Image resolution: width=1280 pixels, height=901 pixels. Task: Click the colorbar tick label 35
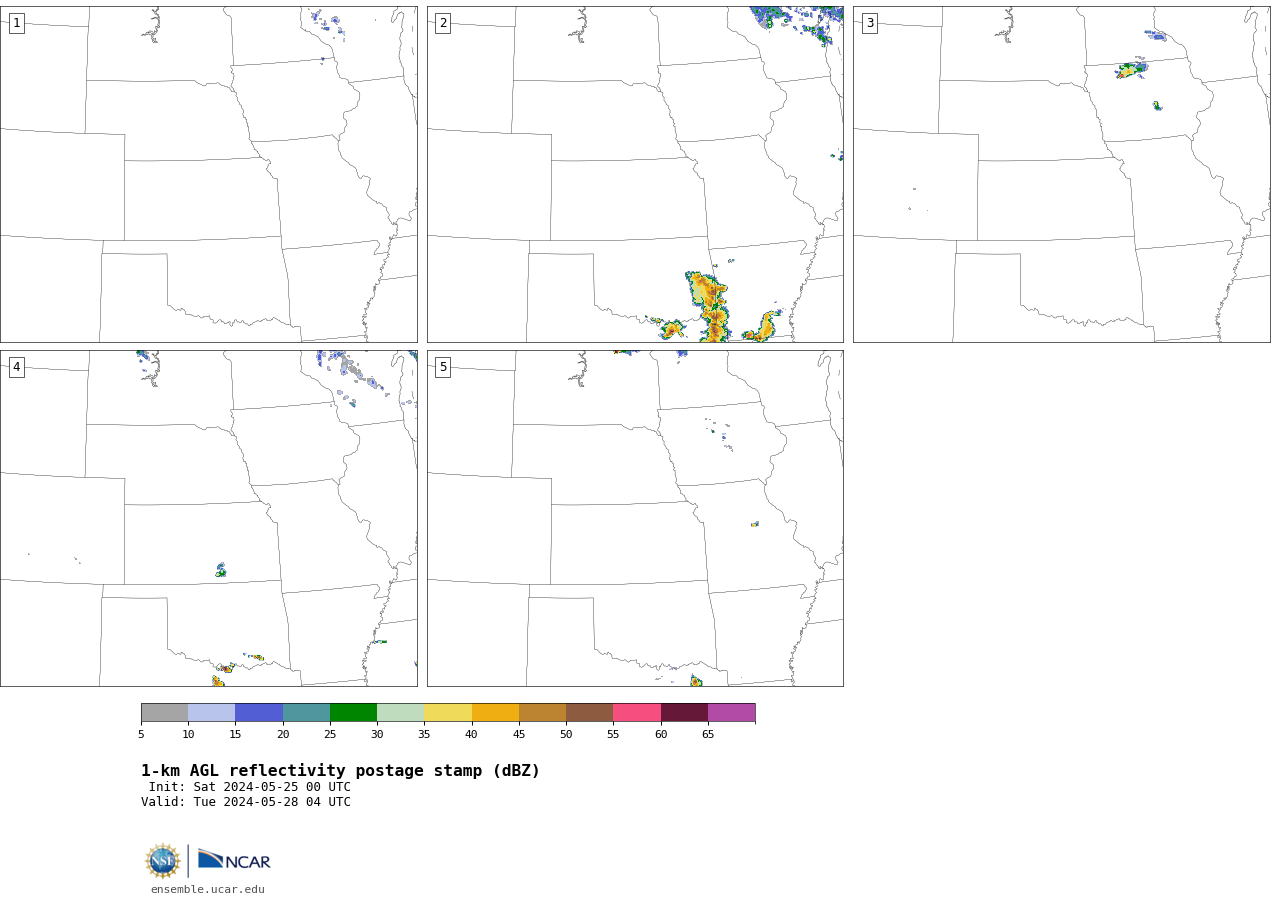point(424,735)
